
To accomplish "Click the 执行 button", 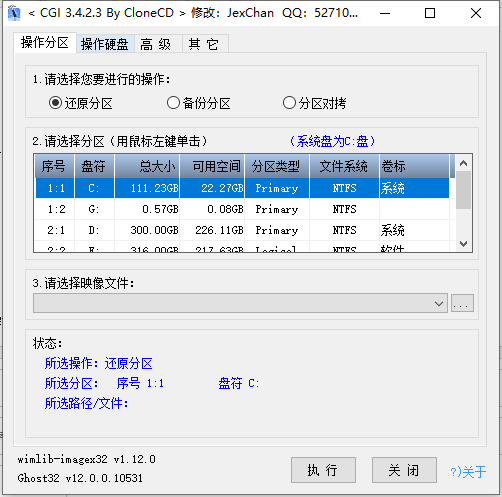I will [323, 470].
